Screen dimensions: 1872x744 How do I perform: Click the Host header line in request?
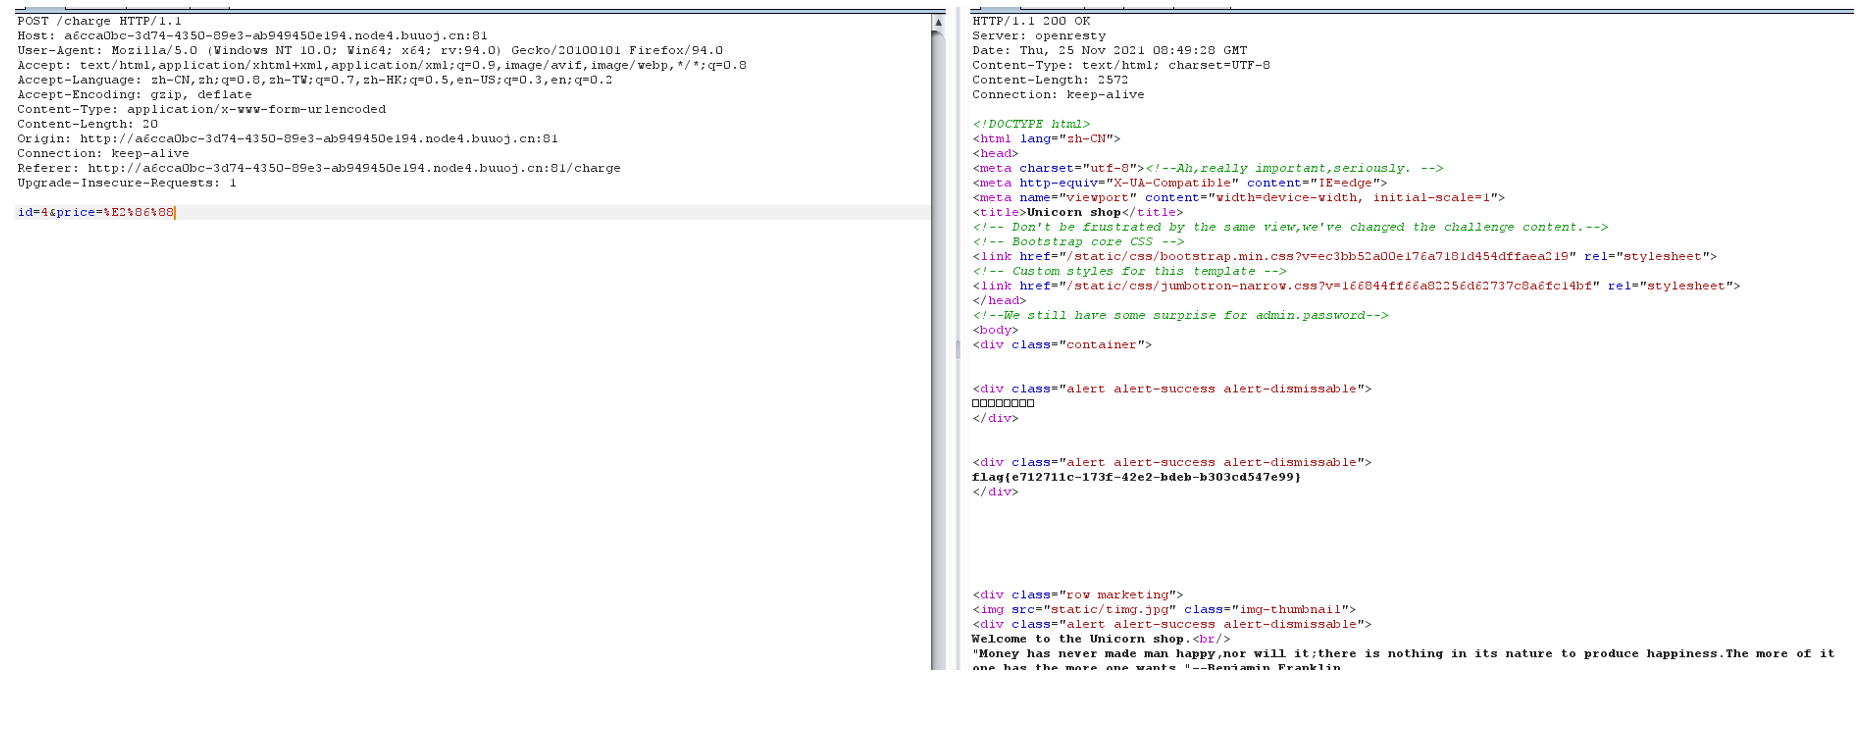tap(252, 36)
